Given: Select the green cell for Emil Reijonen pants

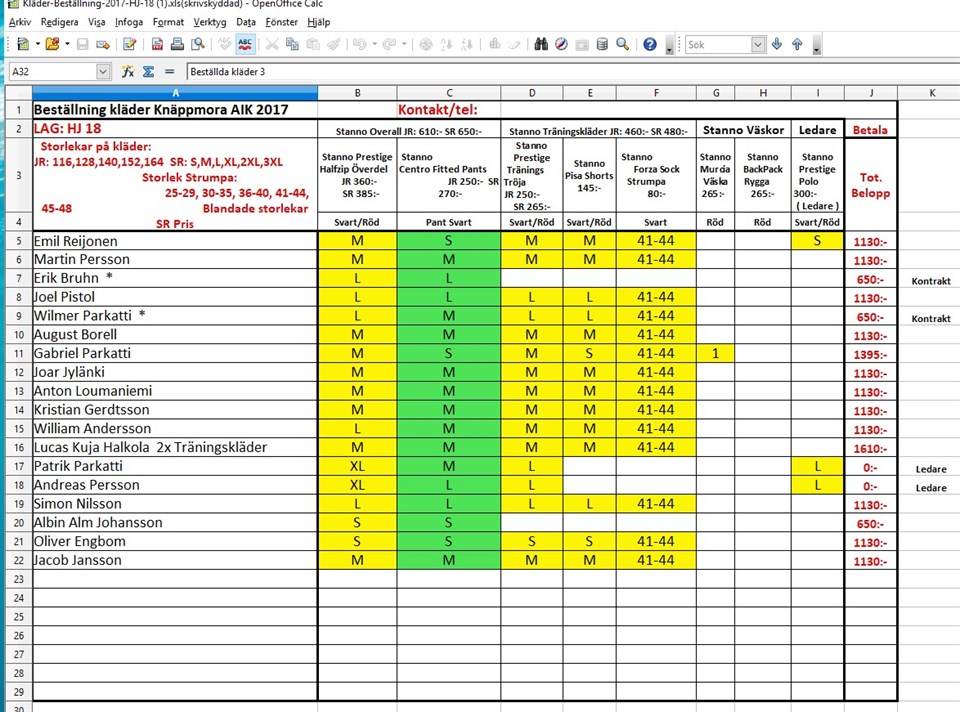Looking at the screenshot, I should 448,241.
